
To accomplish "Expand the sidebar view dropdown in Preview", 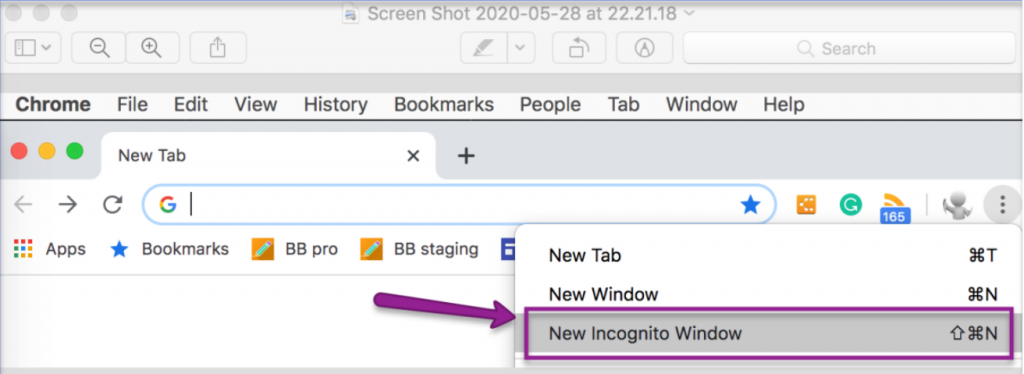I will coord(33,48).
